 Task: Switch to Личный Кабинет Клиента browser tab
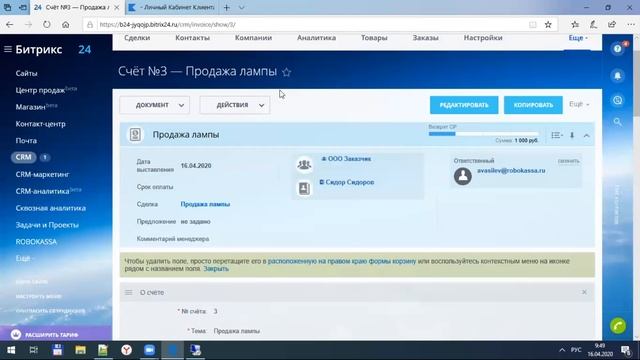tap(171, 7)
